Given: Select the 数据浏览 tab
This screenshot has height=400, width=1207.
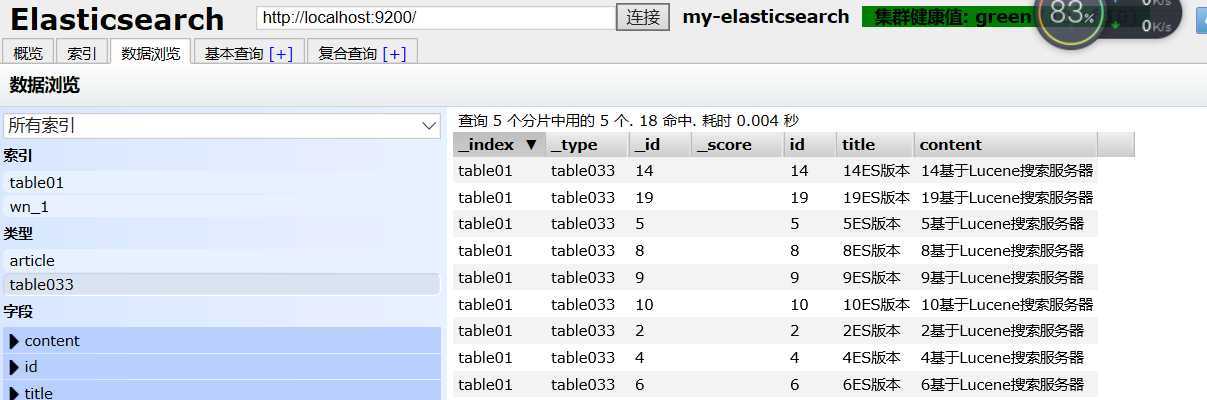Looking at the screenshot, I should pos(151,53).
